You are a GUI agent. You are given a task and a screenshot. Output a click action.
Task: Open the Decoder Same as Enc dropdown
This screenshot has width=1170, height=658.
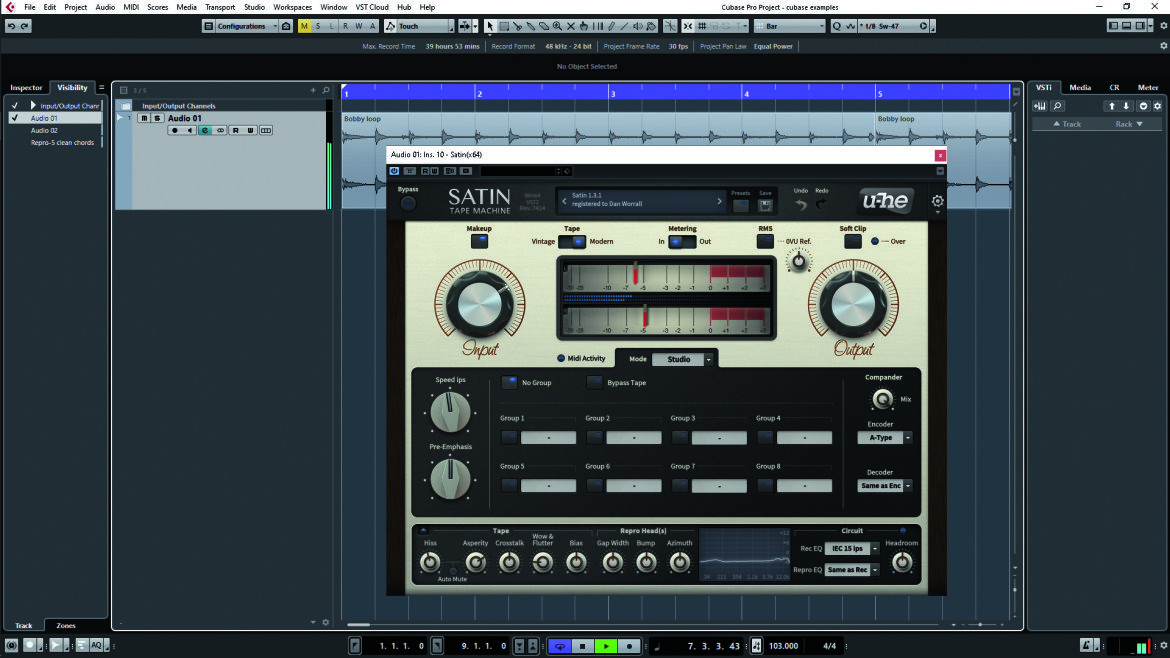point(885,486)
